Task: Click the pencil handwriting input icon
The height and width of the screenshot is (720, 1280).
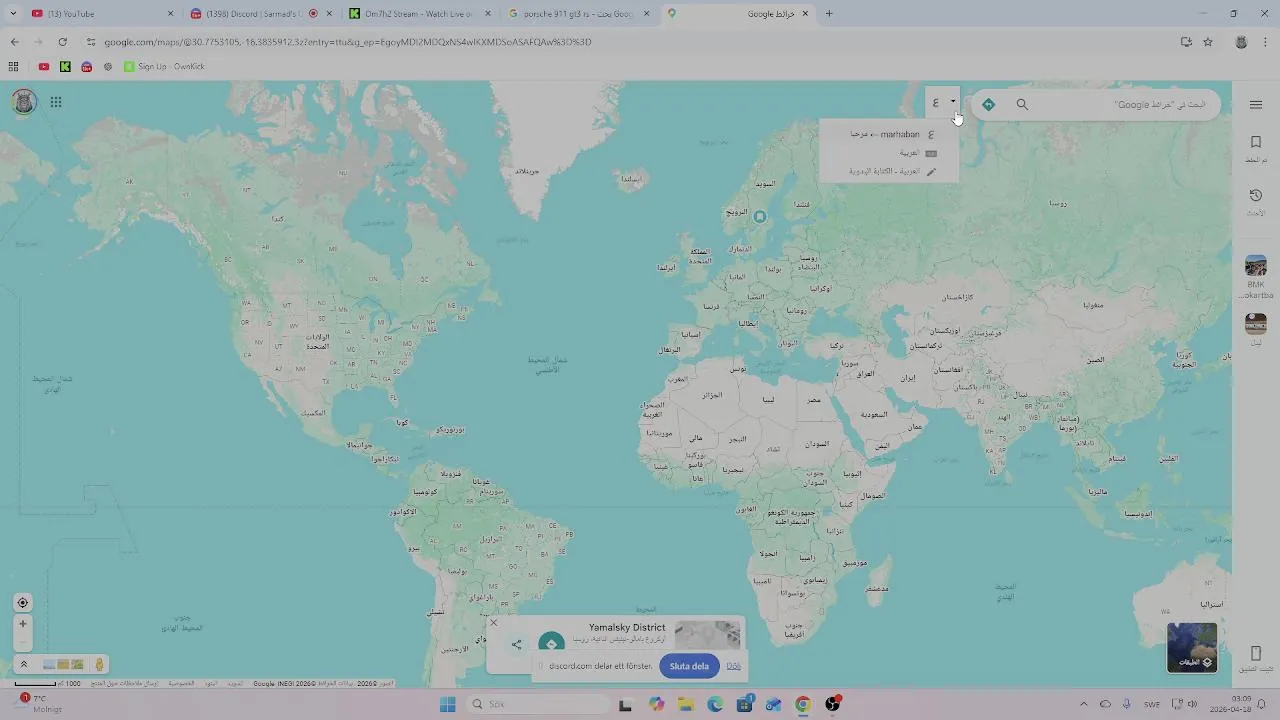Action: 931,172
